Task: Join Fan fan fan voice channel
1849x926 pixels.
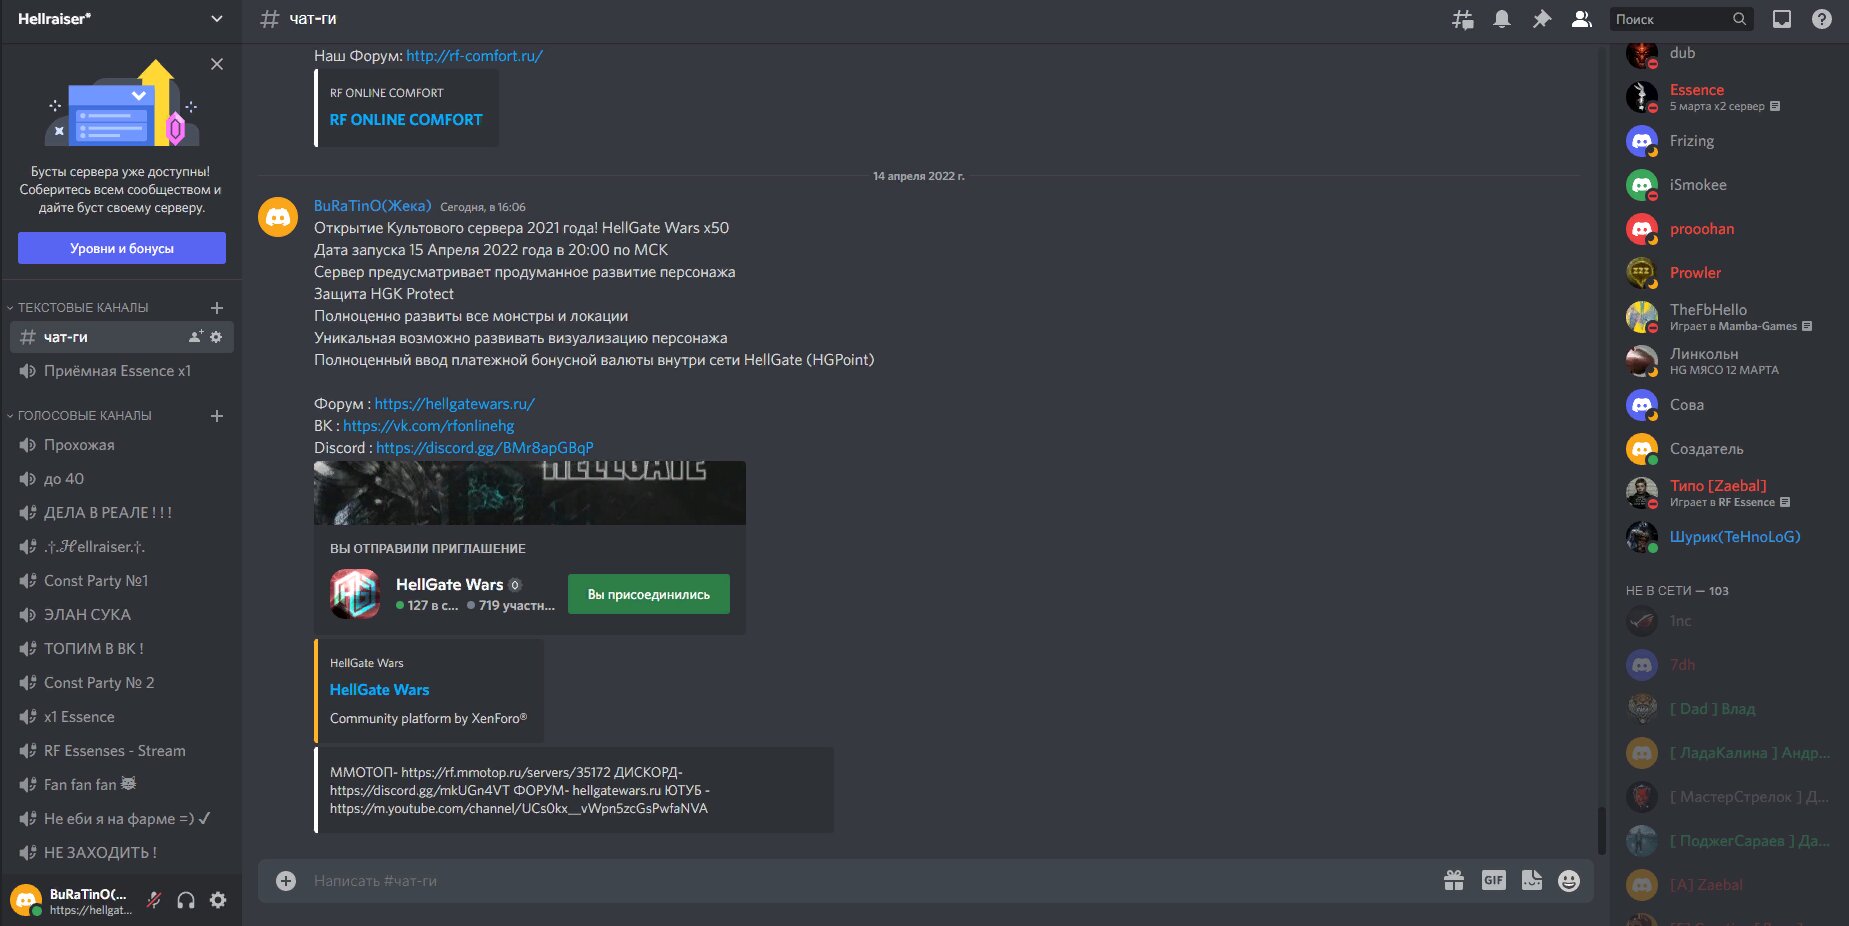Action: pos(122,785)
